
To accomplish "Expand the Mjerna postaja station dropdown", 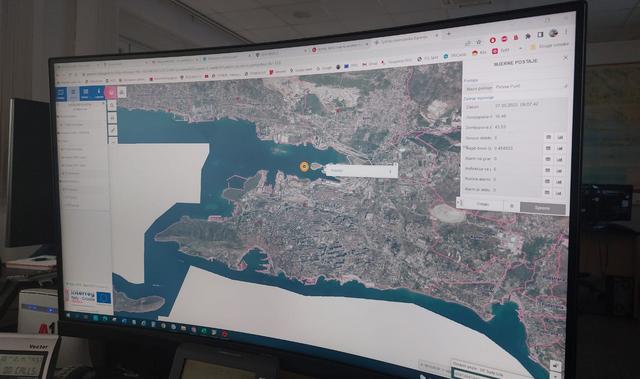I will pos(516,87).
